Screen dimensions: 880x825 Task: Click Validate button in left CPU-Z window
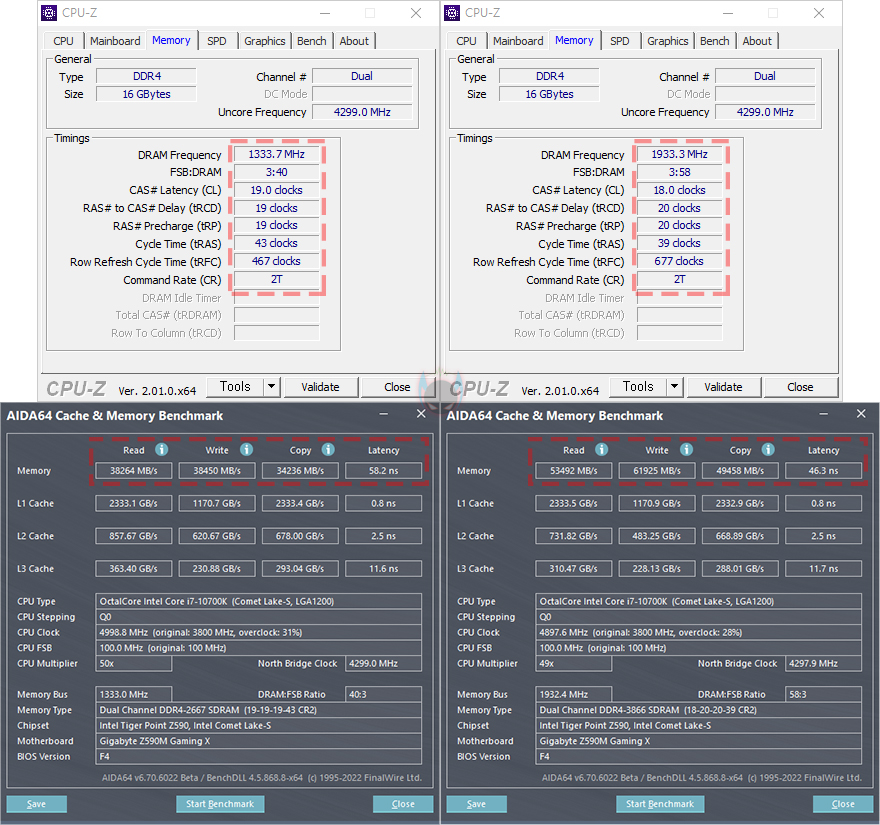point(320,387)
